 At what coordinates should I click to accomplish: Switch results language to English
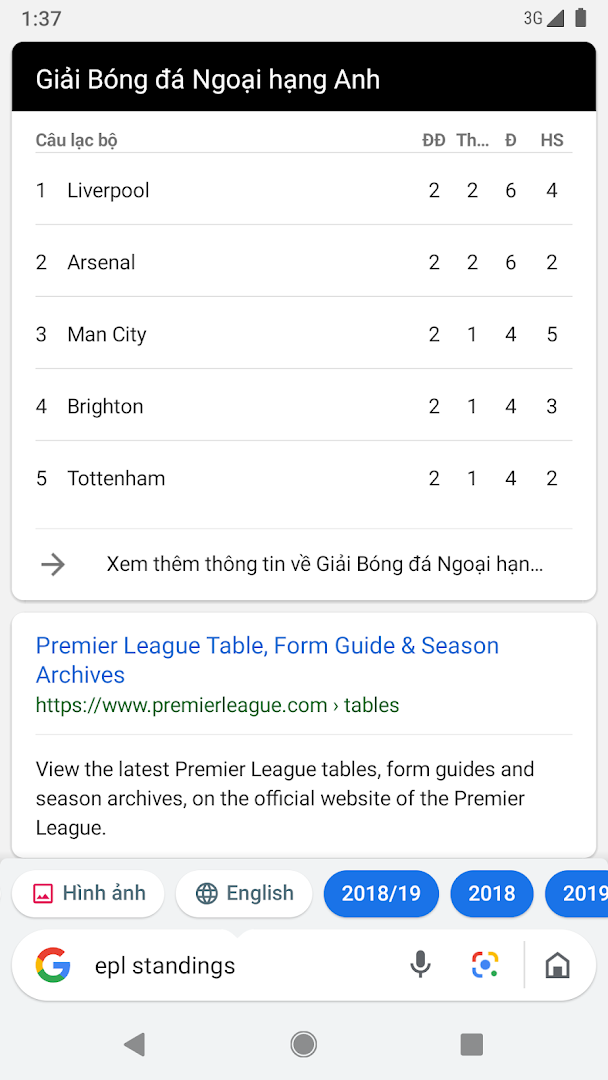coord(244,893)
